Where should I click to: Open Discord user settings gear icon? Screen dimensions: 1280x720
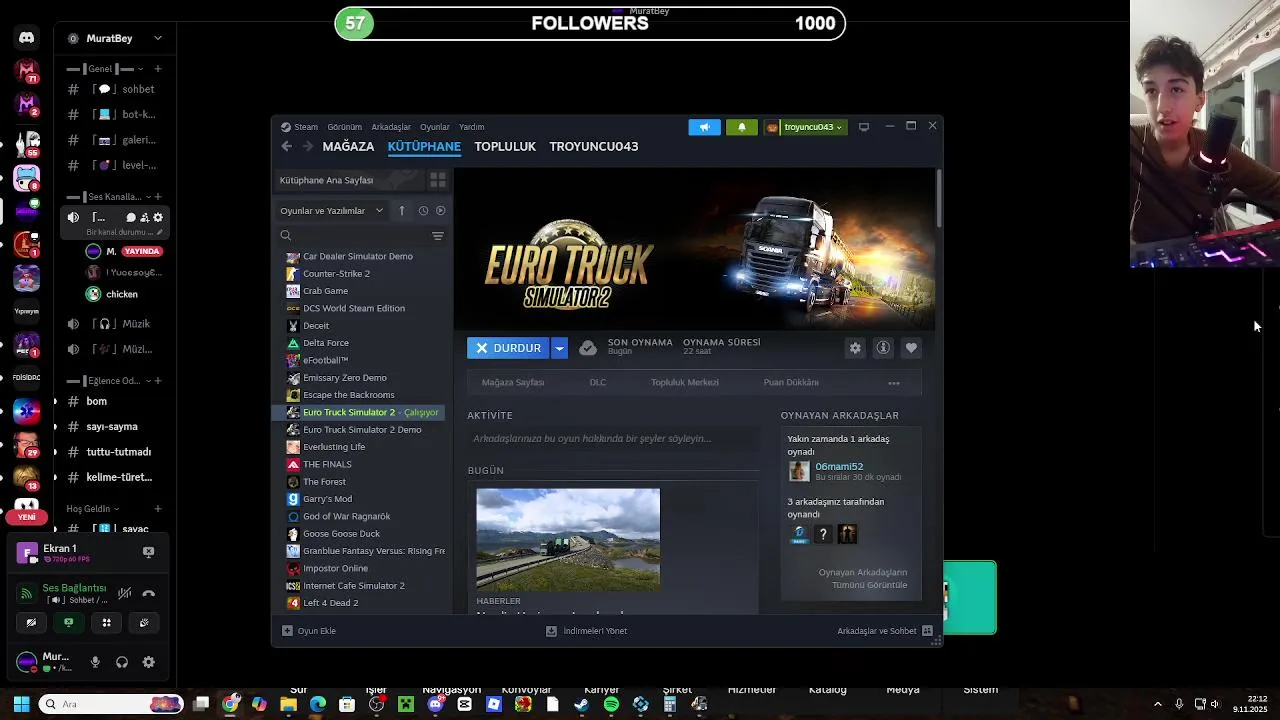pyautogui.click(x=149, y=662)
